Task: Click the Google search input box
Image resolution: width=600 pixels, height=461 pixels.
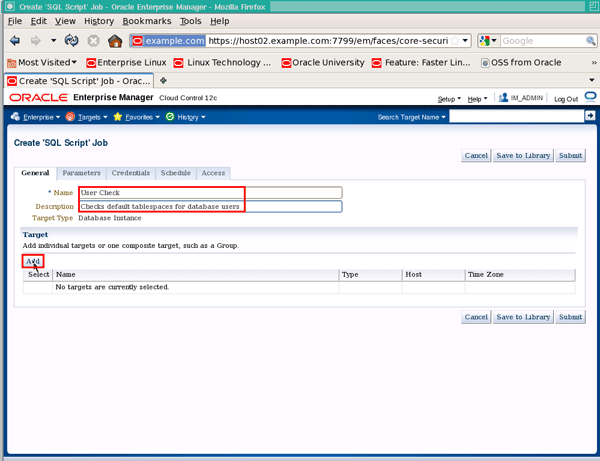Action: pos(543,41)
